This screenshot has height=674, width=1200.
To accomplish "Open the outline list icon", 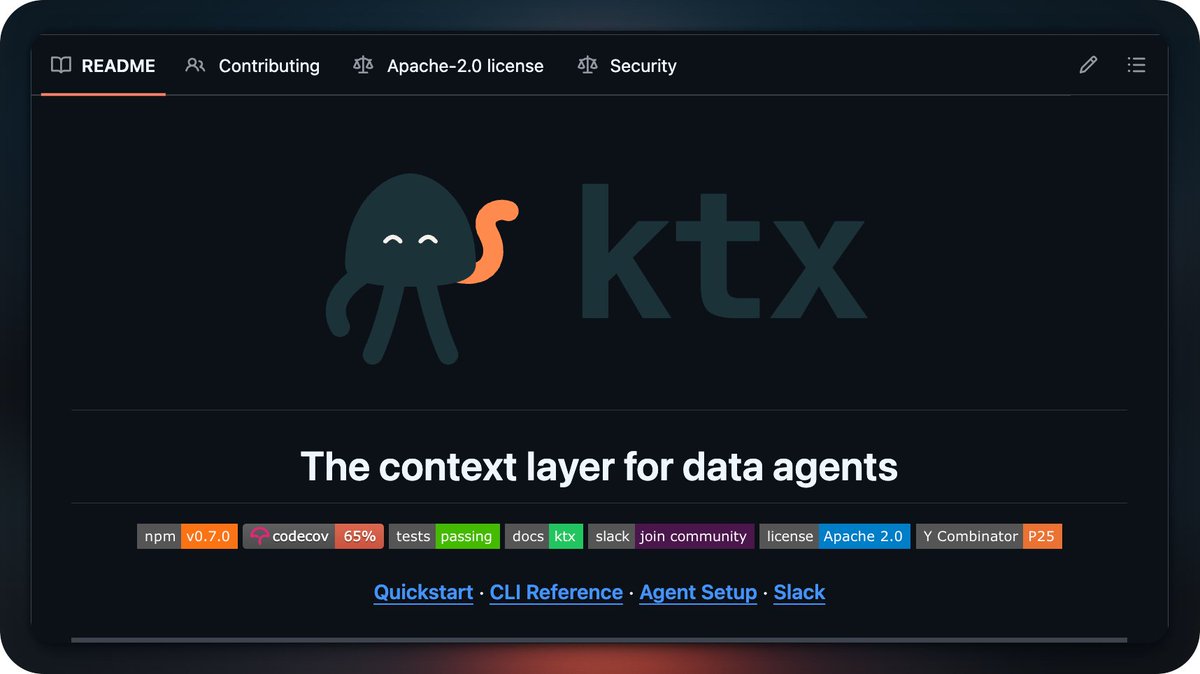I will 1136,65.
